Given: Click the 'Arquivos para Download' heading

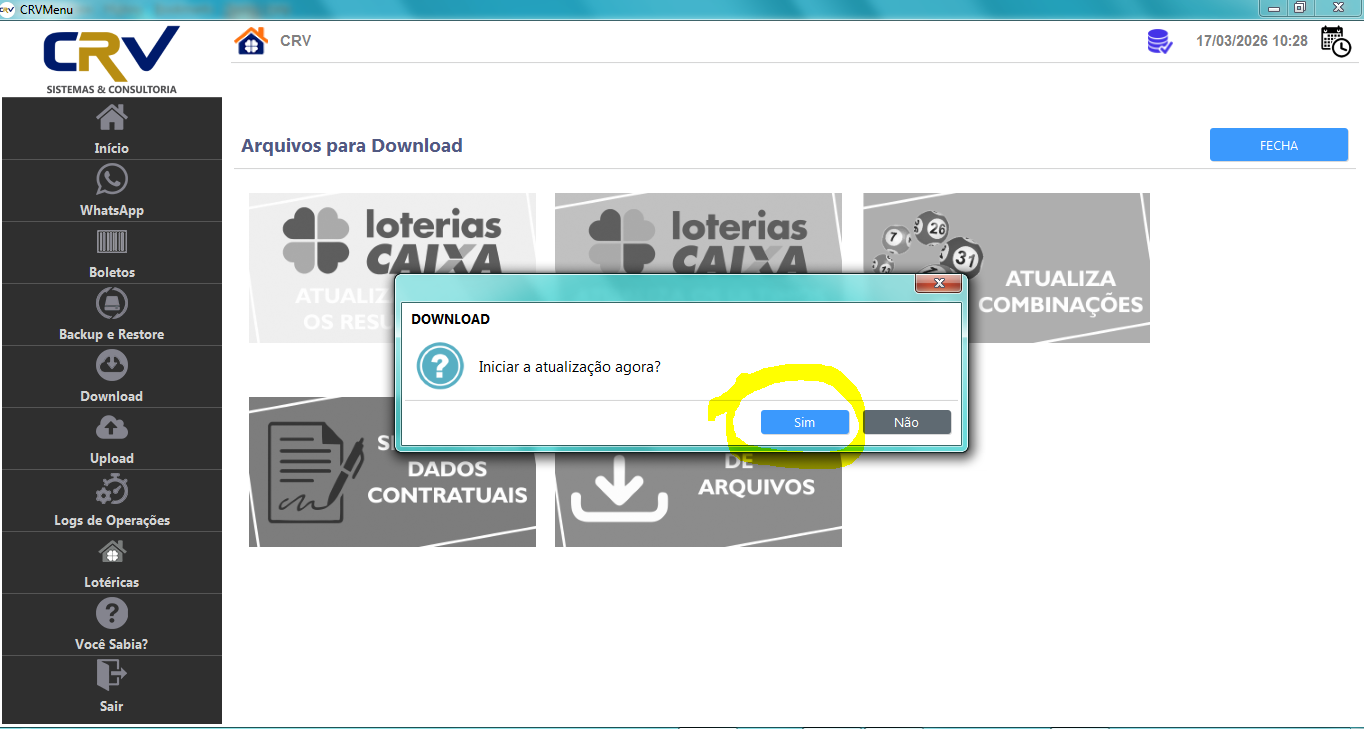Looking at the screenshot, I should click(352, 146).
